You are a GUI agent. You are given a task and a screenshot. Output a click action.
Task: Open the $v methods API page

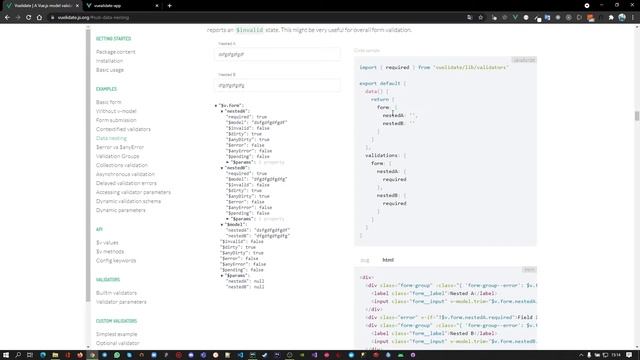(110, 251)
